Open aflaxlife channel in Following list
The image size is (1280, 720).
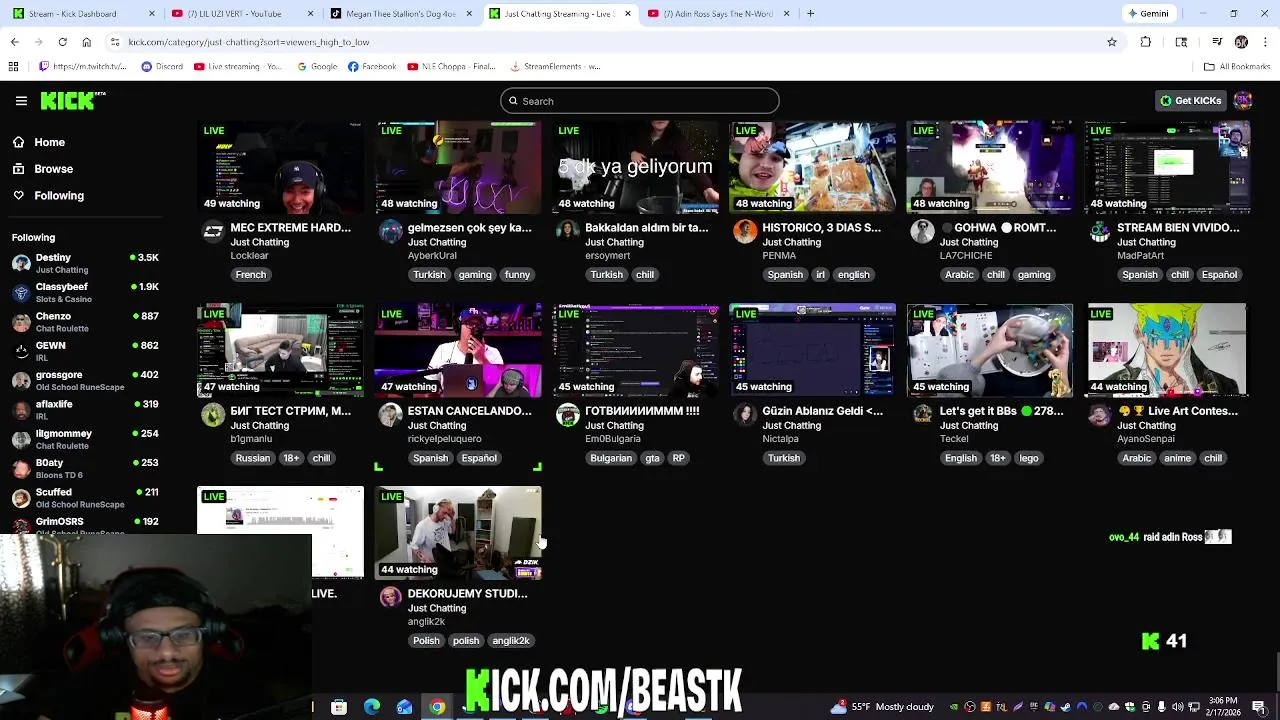point(85,410)
